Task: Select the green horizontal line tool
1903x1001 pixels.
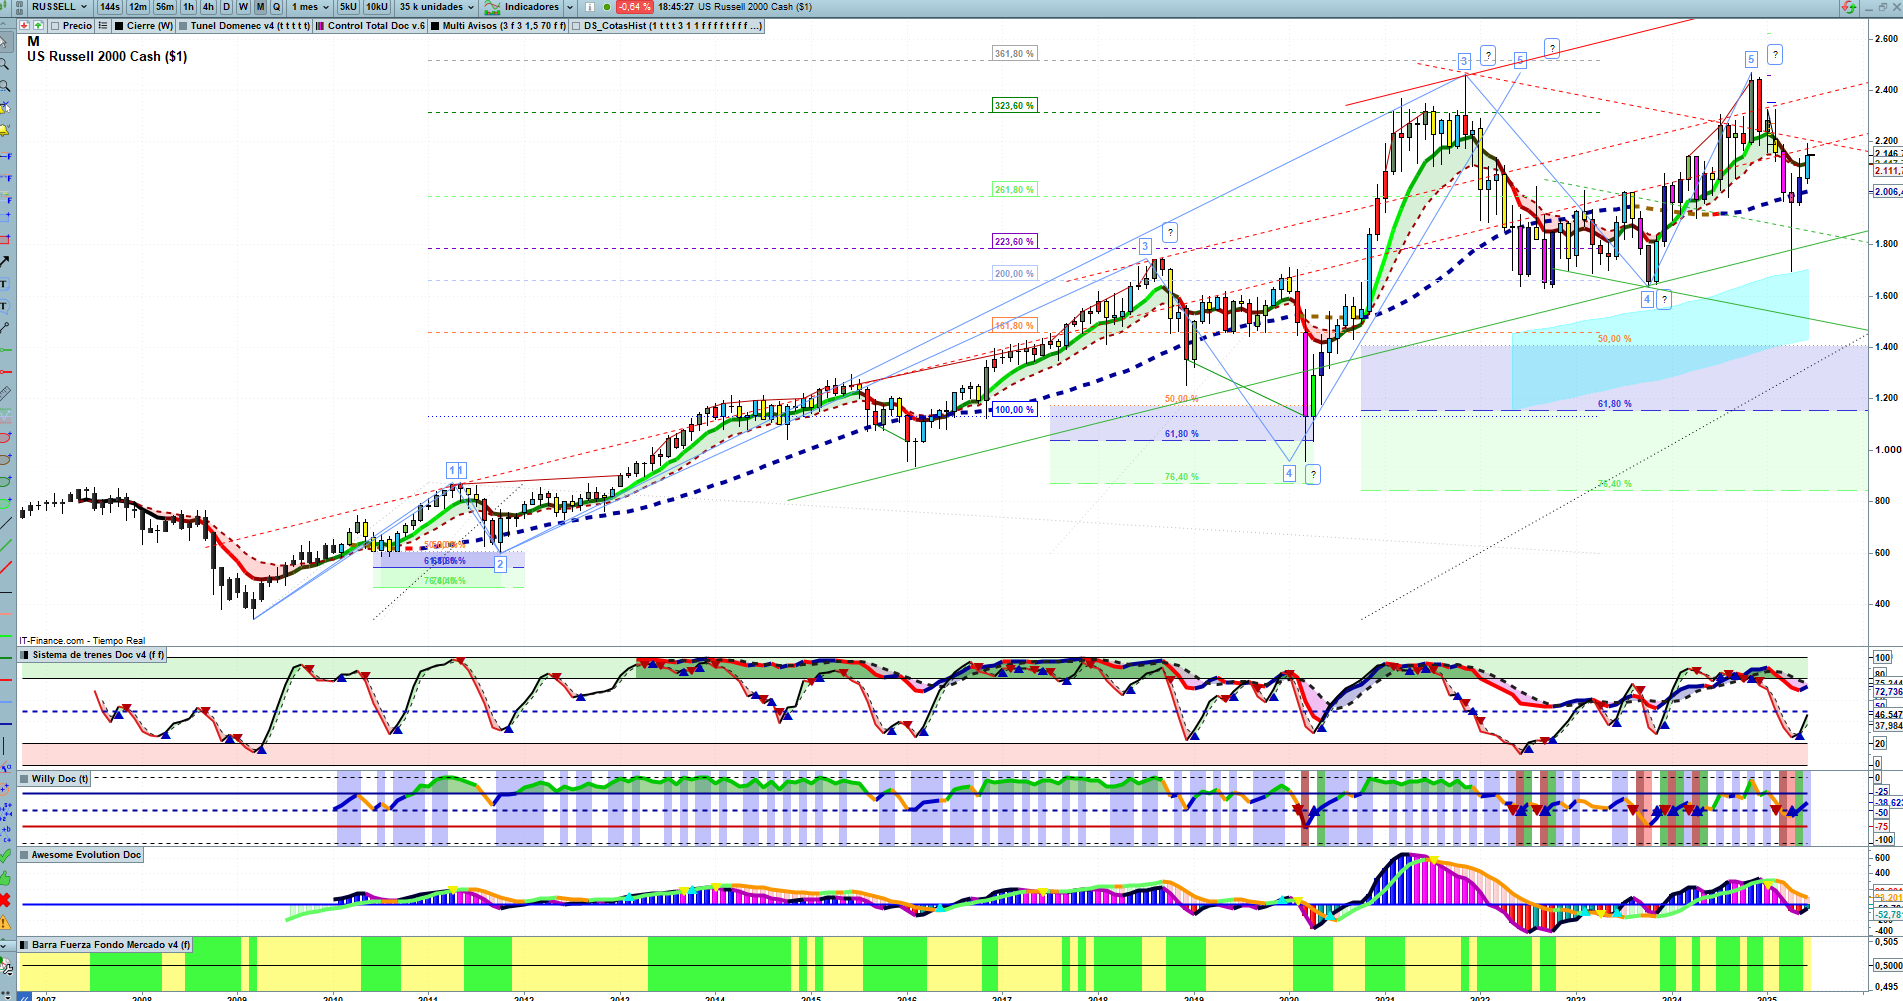Action: click(x=5, y=349)
